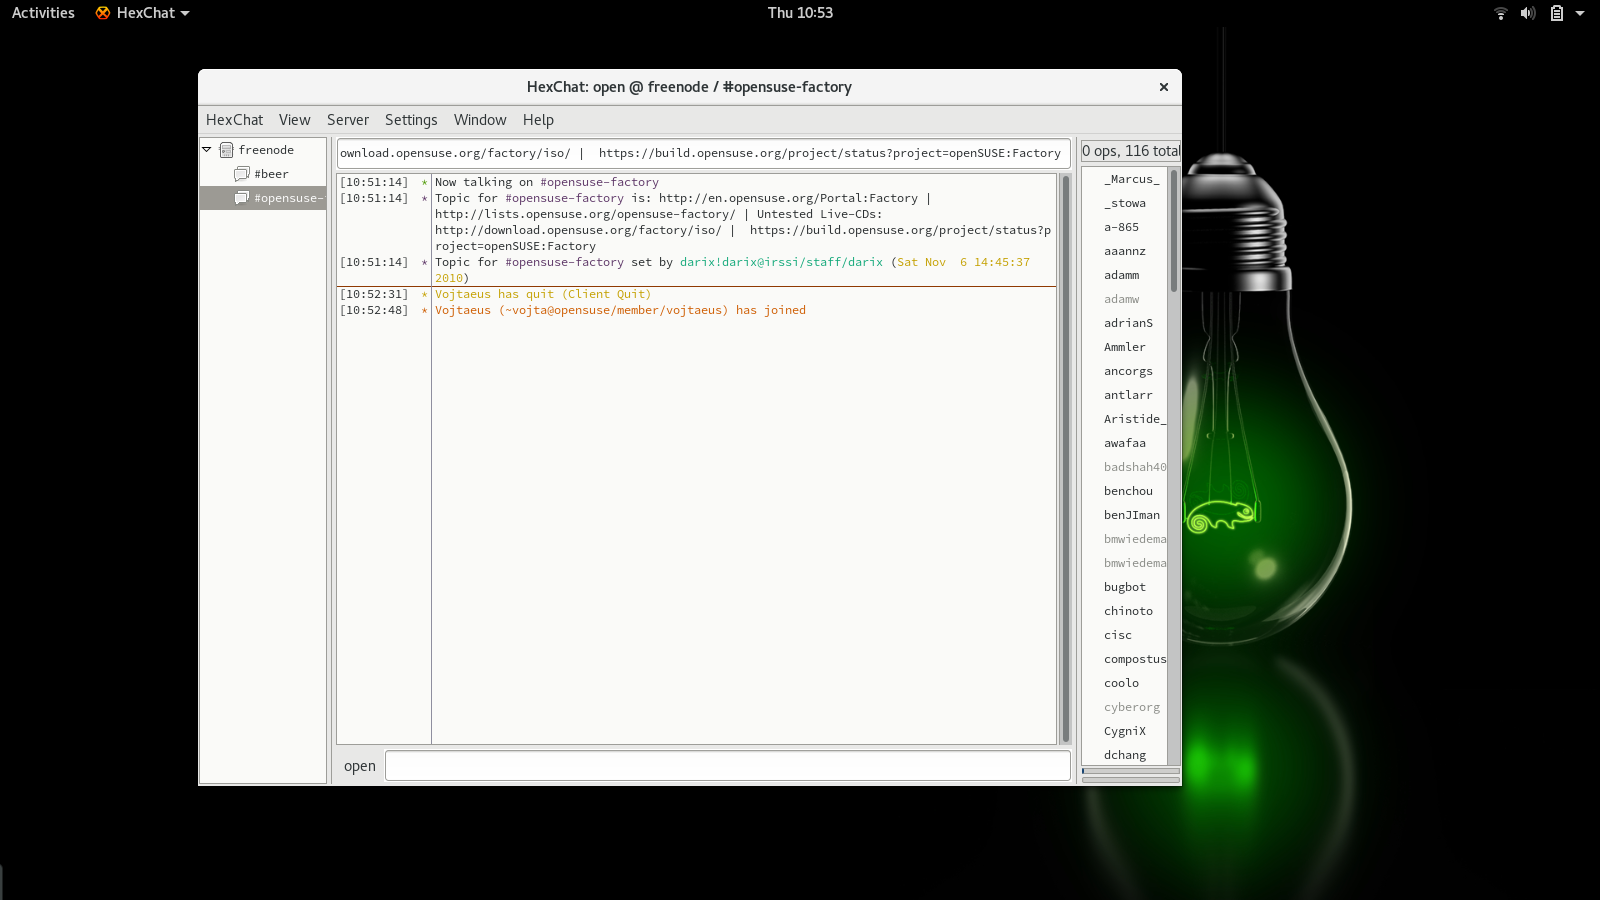Click the channel topic text field

pos(703,153)
